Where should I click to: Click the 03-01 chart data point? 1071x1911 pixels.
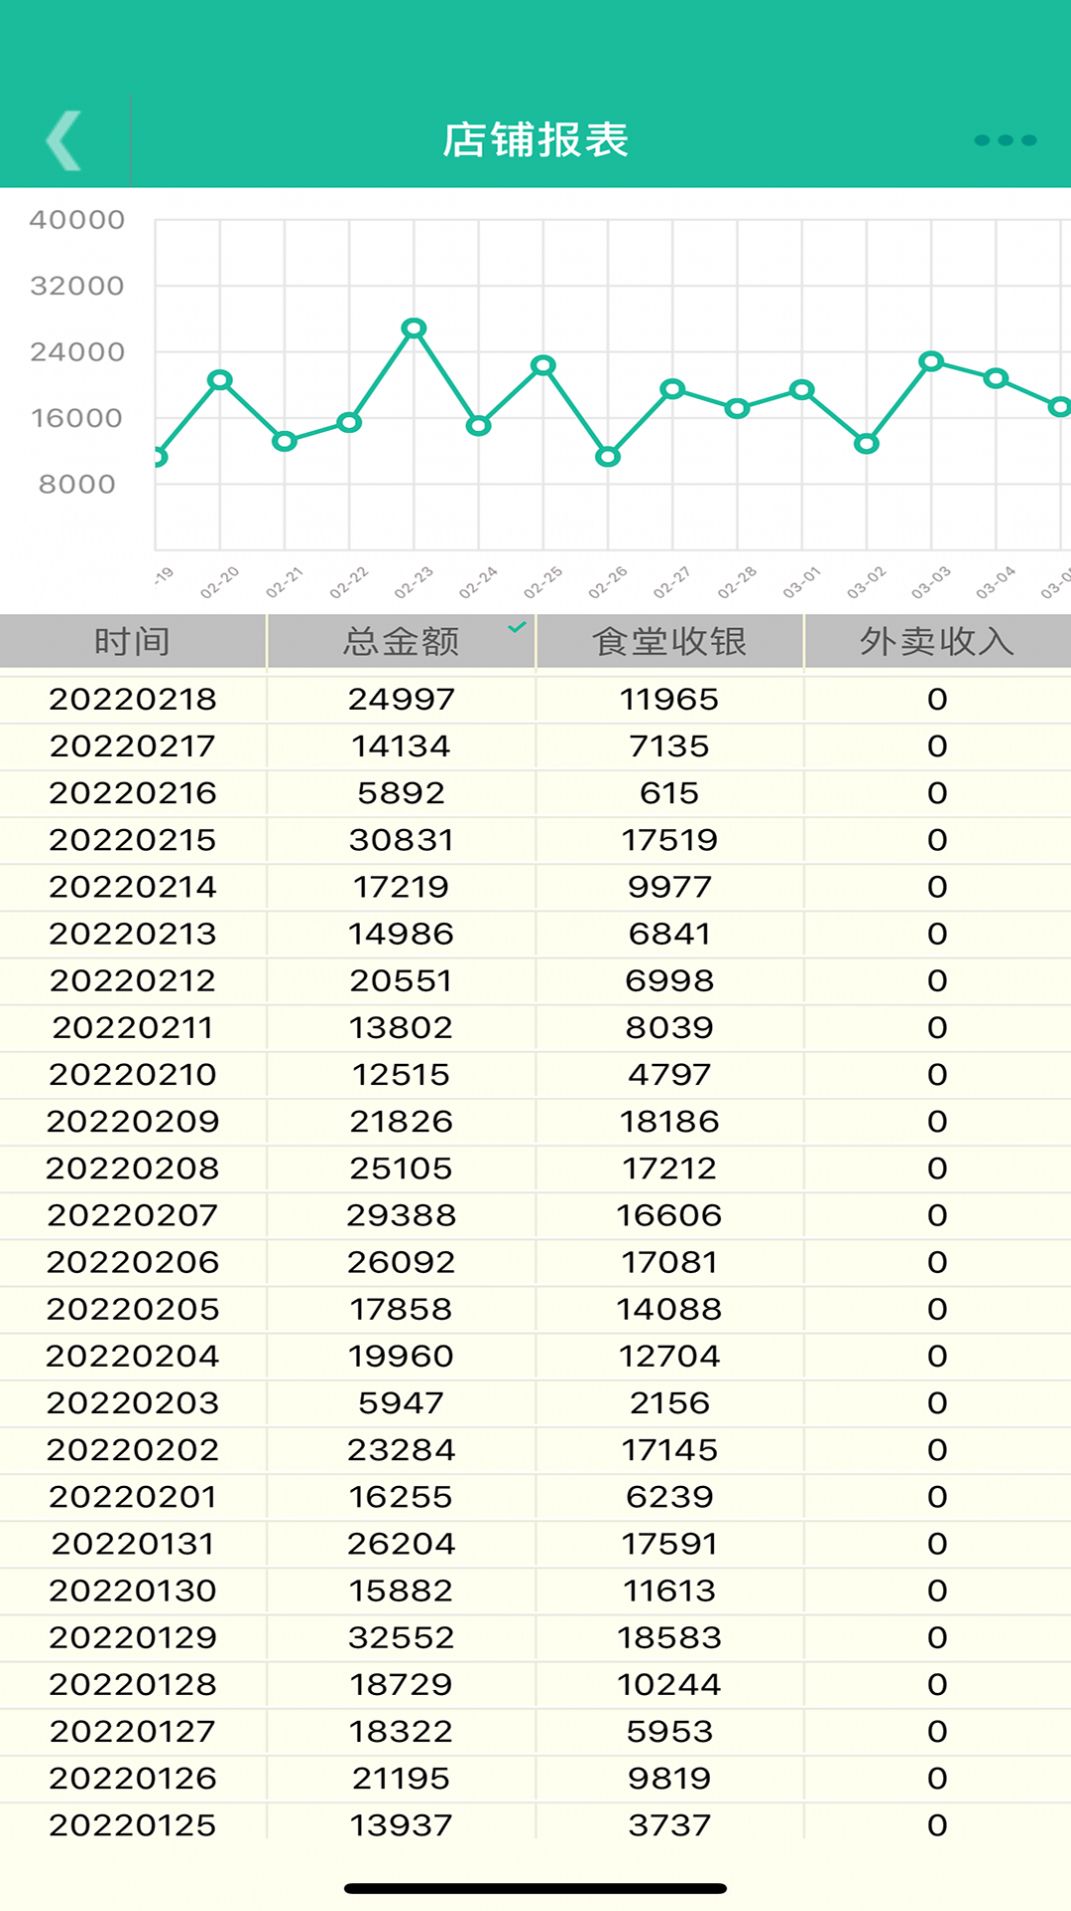pyautogui.click(x=802, y=390)
